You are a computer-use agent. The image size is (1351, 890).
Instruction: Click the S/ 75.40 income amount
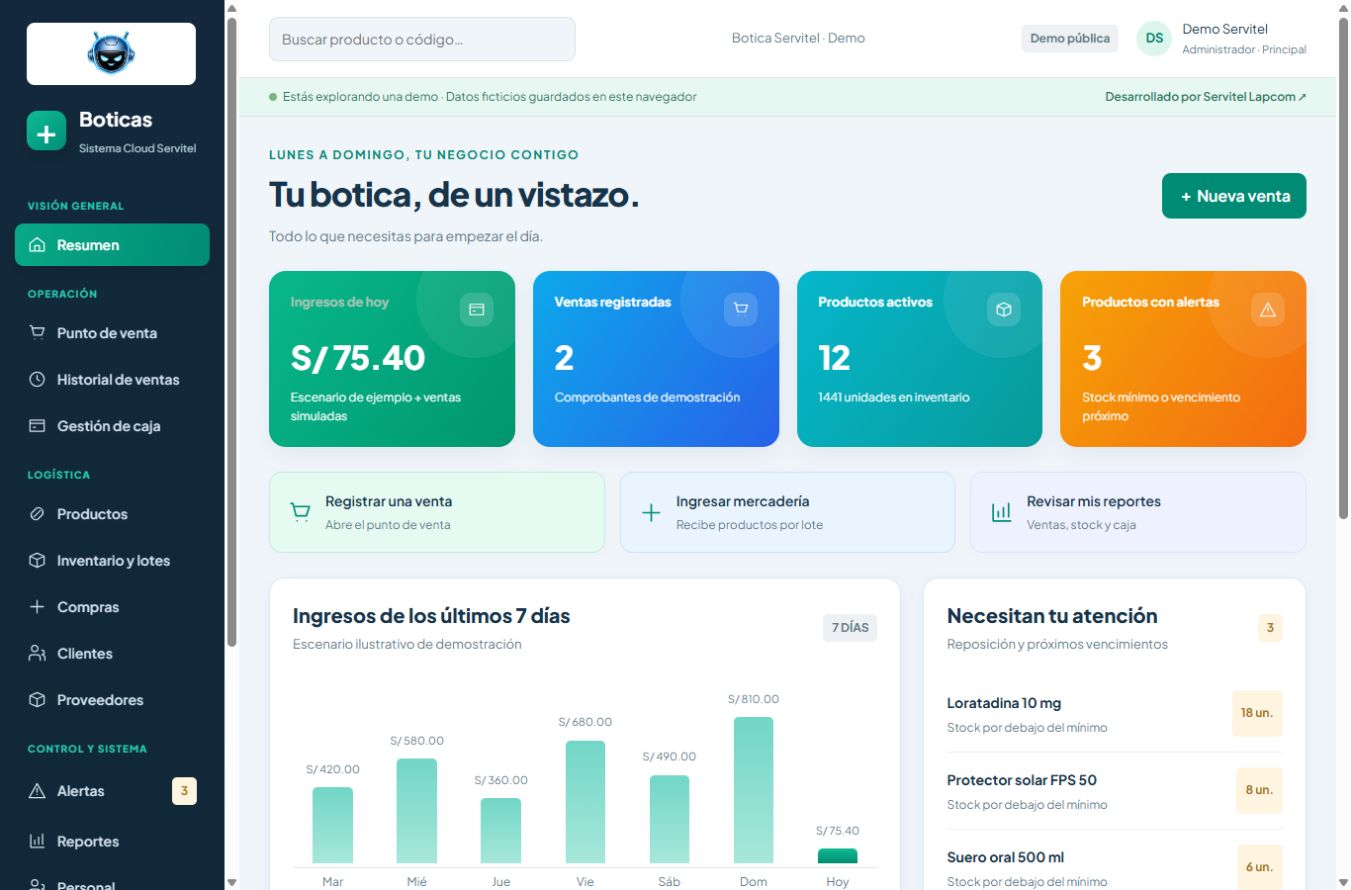pyautogui.click(x=358, y=357)
